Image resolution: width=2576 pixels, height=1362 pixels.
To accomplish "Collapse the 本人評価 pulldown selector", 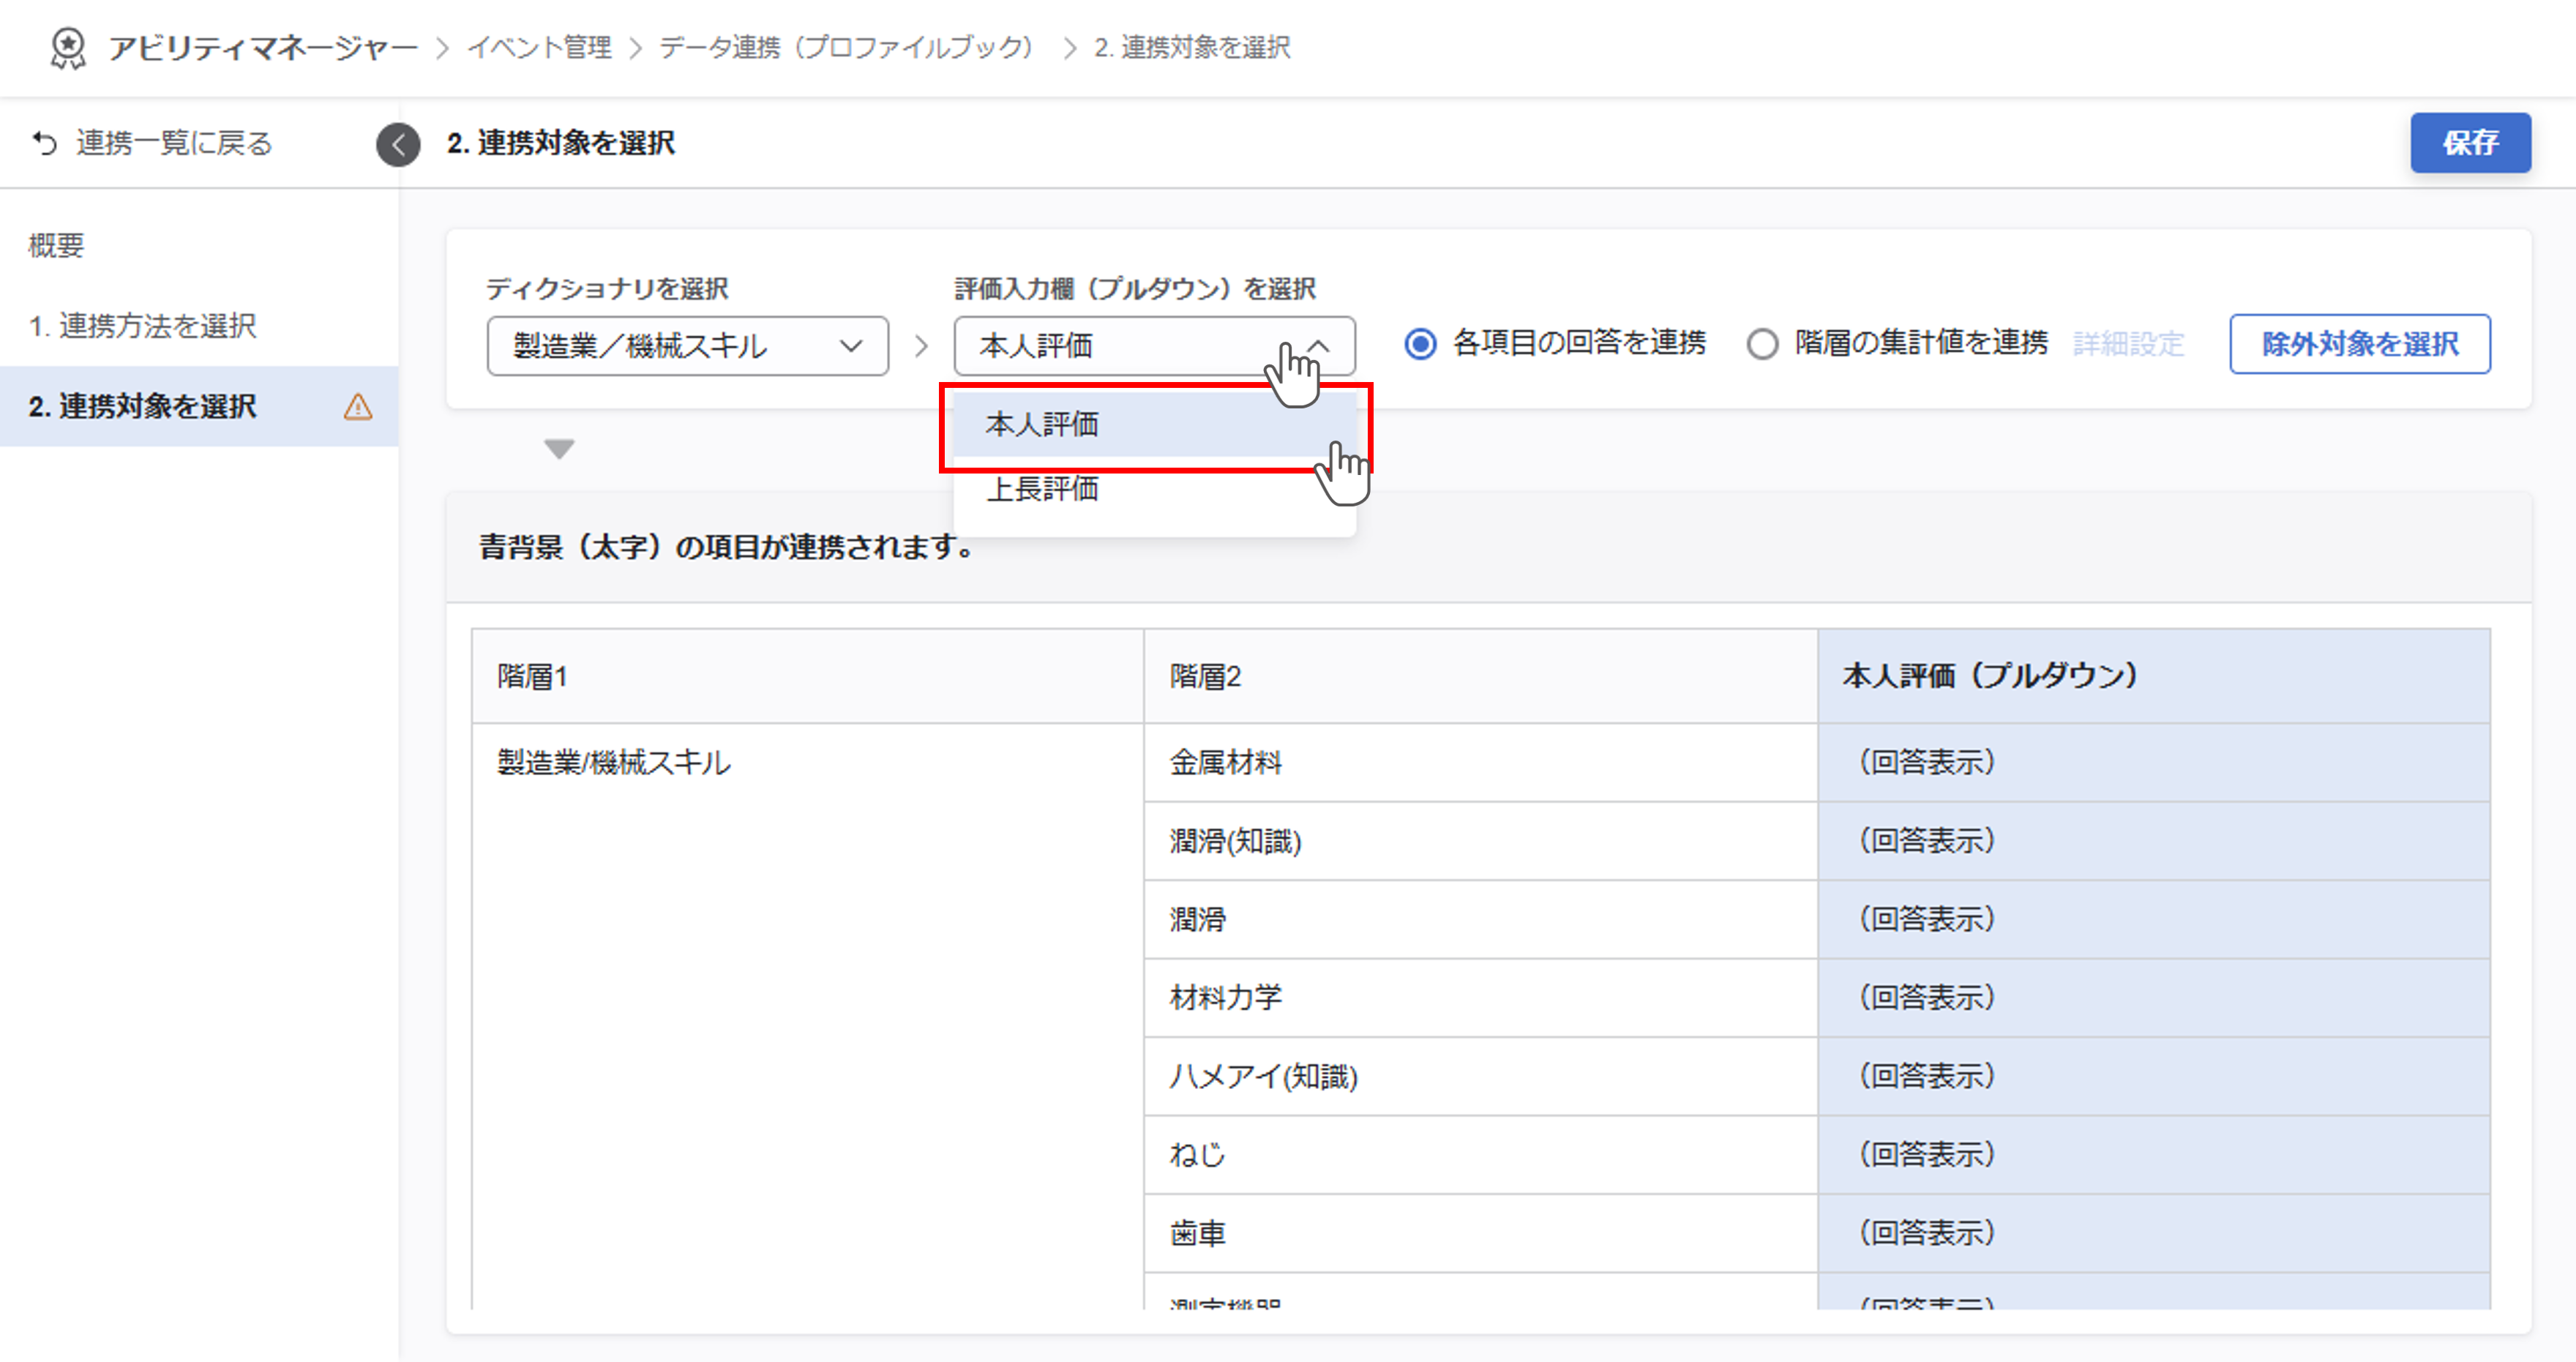I will tap(1154, 346).
